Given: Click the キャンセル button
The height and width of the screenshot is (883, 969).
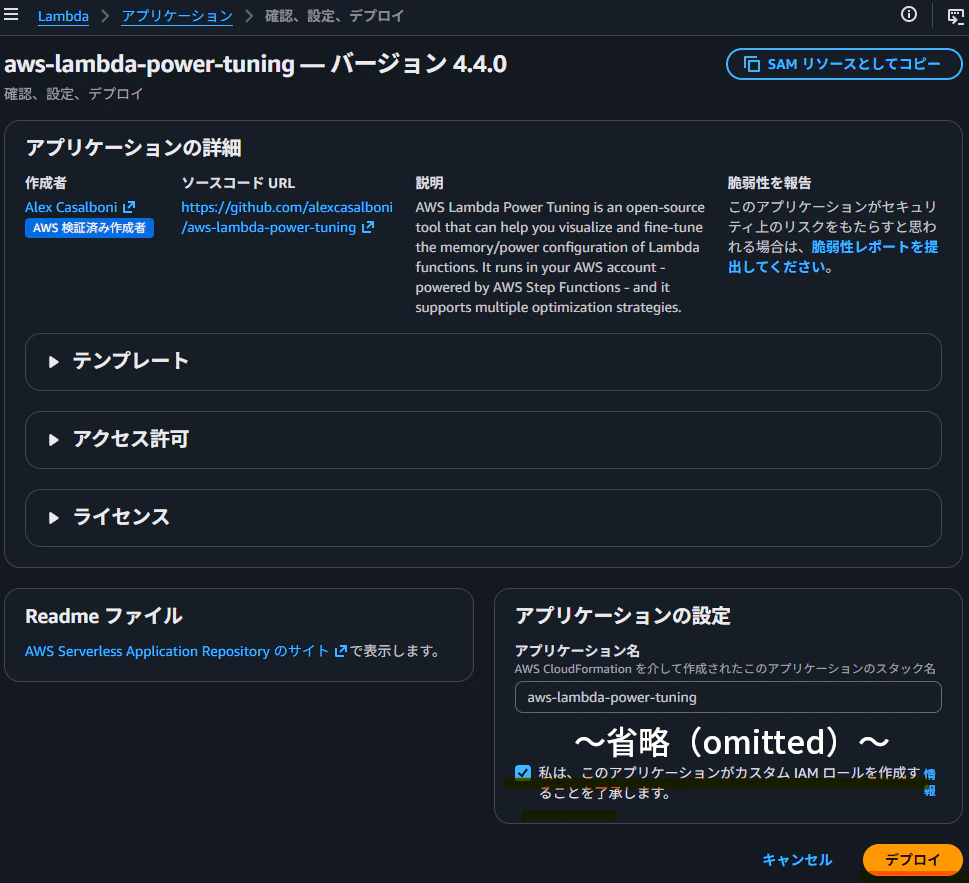Looking at the screenshot, I should pyautogui.click(x=797, y=860).
